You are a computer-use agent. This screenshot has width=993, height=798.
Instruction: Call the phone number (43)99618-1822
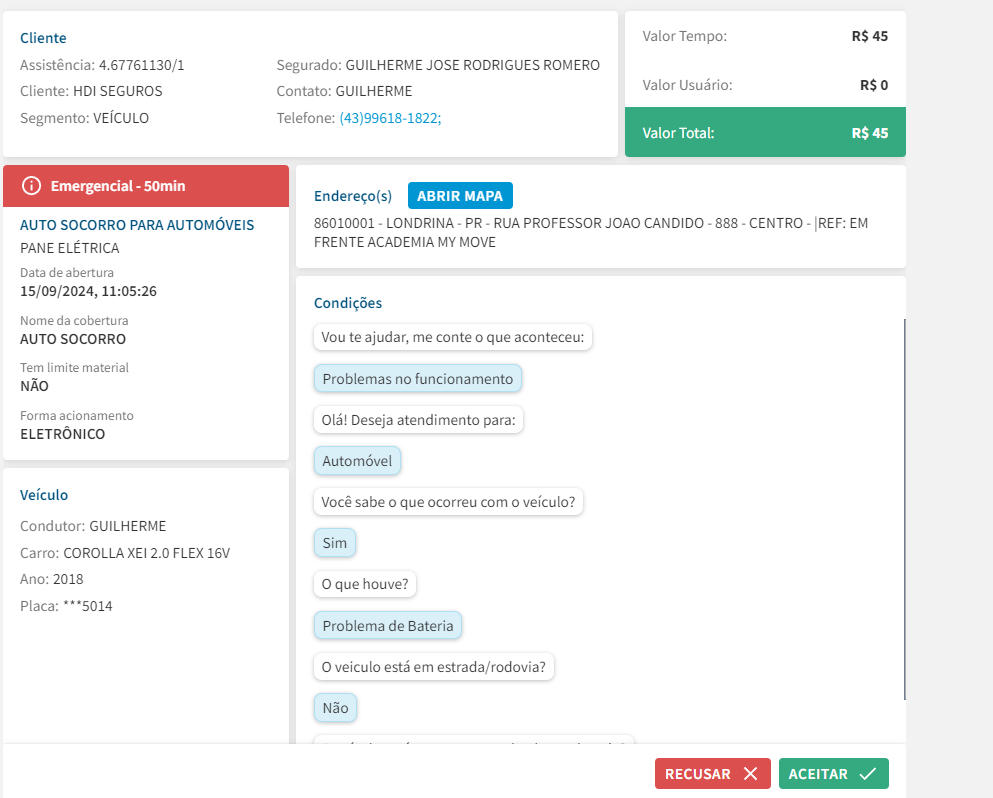(x=390, y=118)
